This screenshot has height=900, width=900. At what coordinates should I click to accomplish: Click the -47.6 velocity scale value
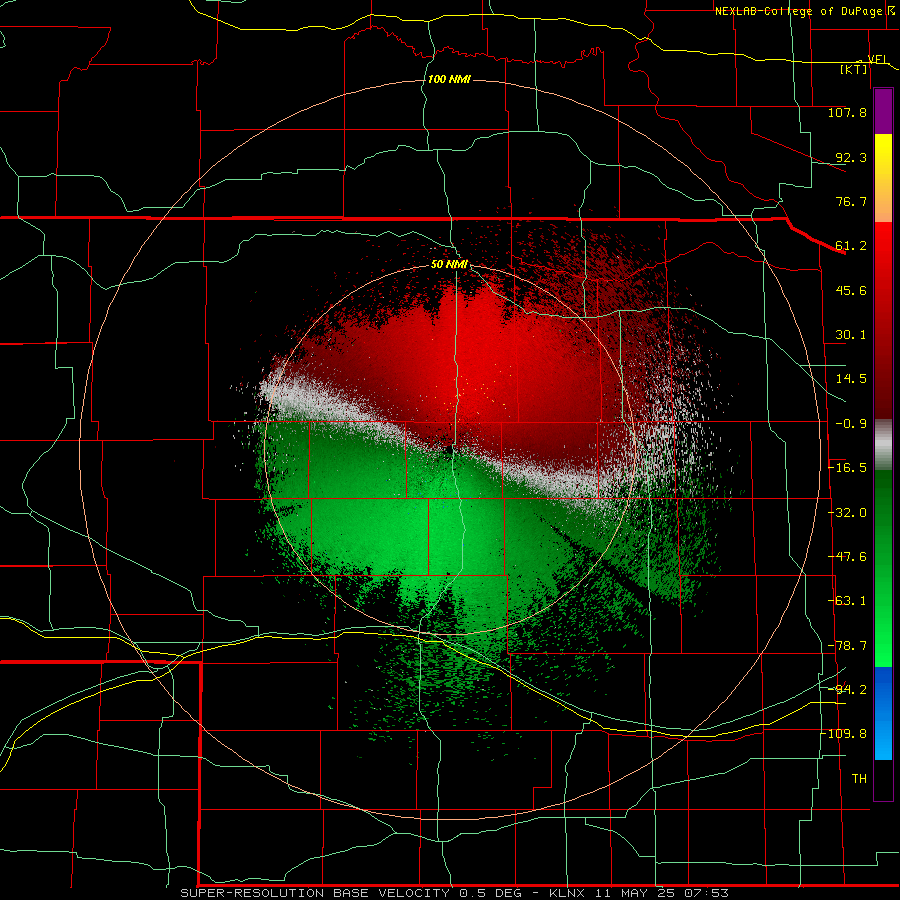click(847, 557)
